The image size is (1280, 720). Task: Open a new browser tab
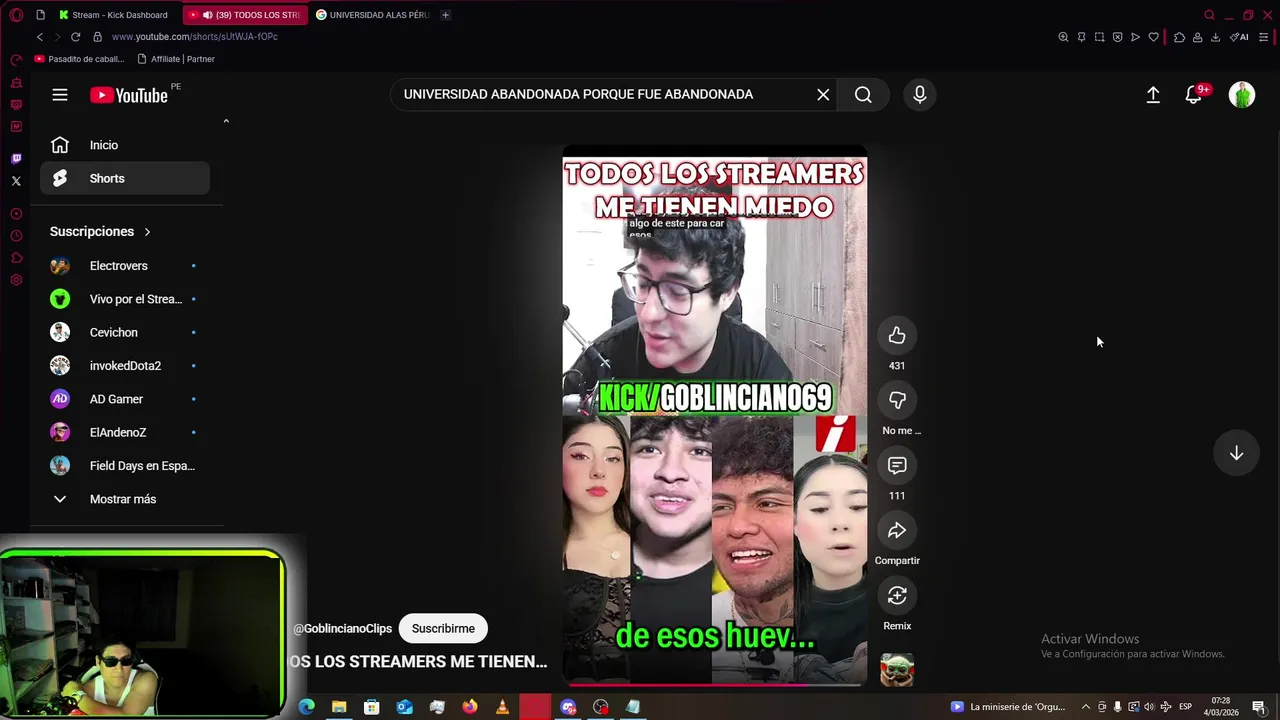tap(446, 15)
